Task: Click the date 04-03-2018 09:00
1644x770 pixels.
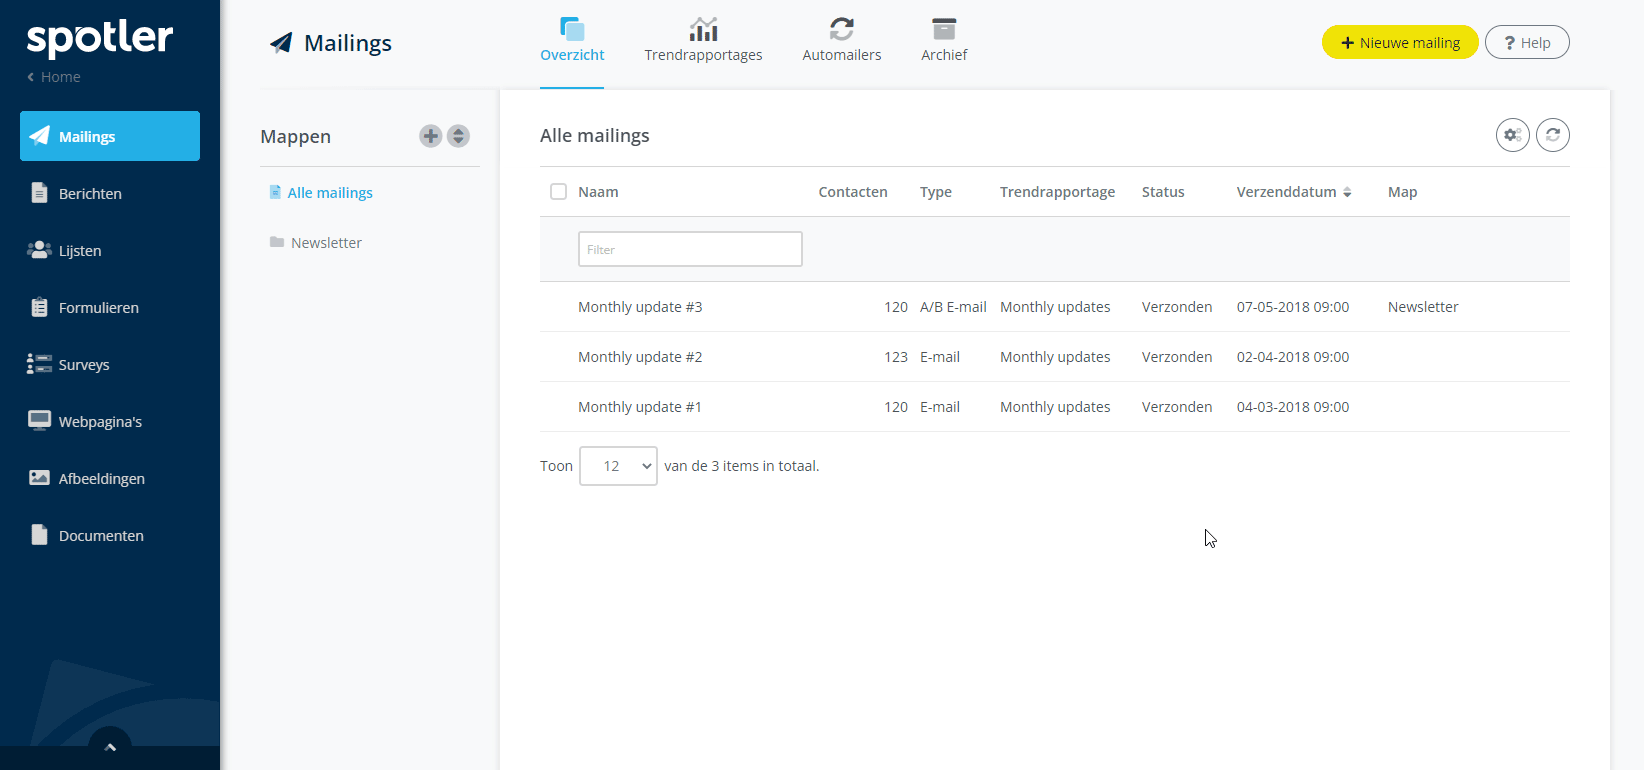Action: point(1293,407)
